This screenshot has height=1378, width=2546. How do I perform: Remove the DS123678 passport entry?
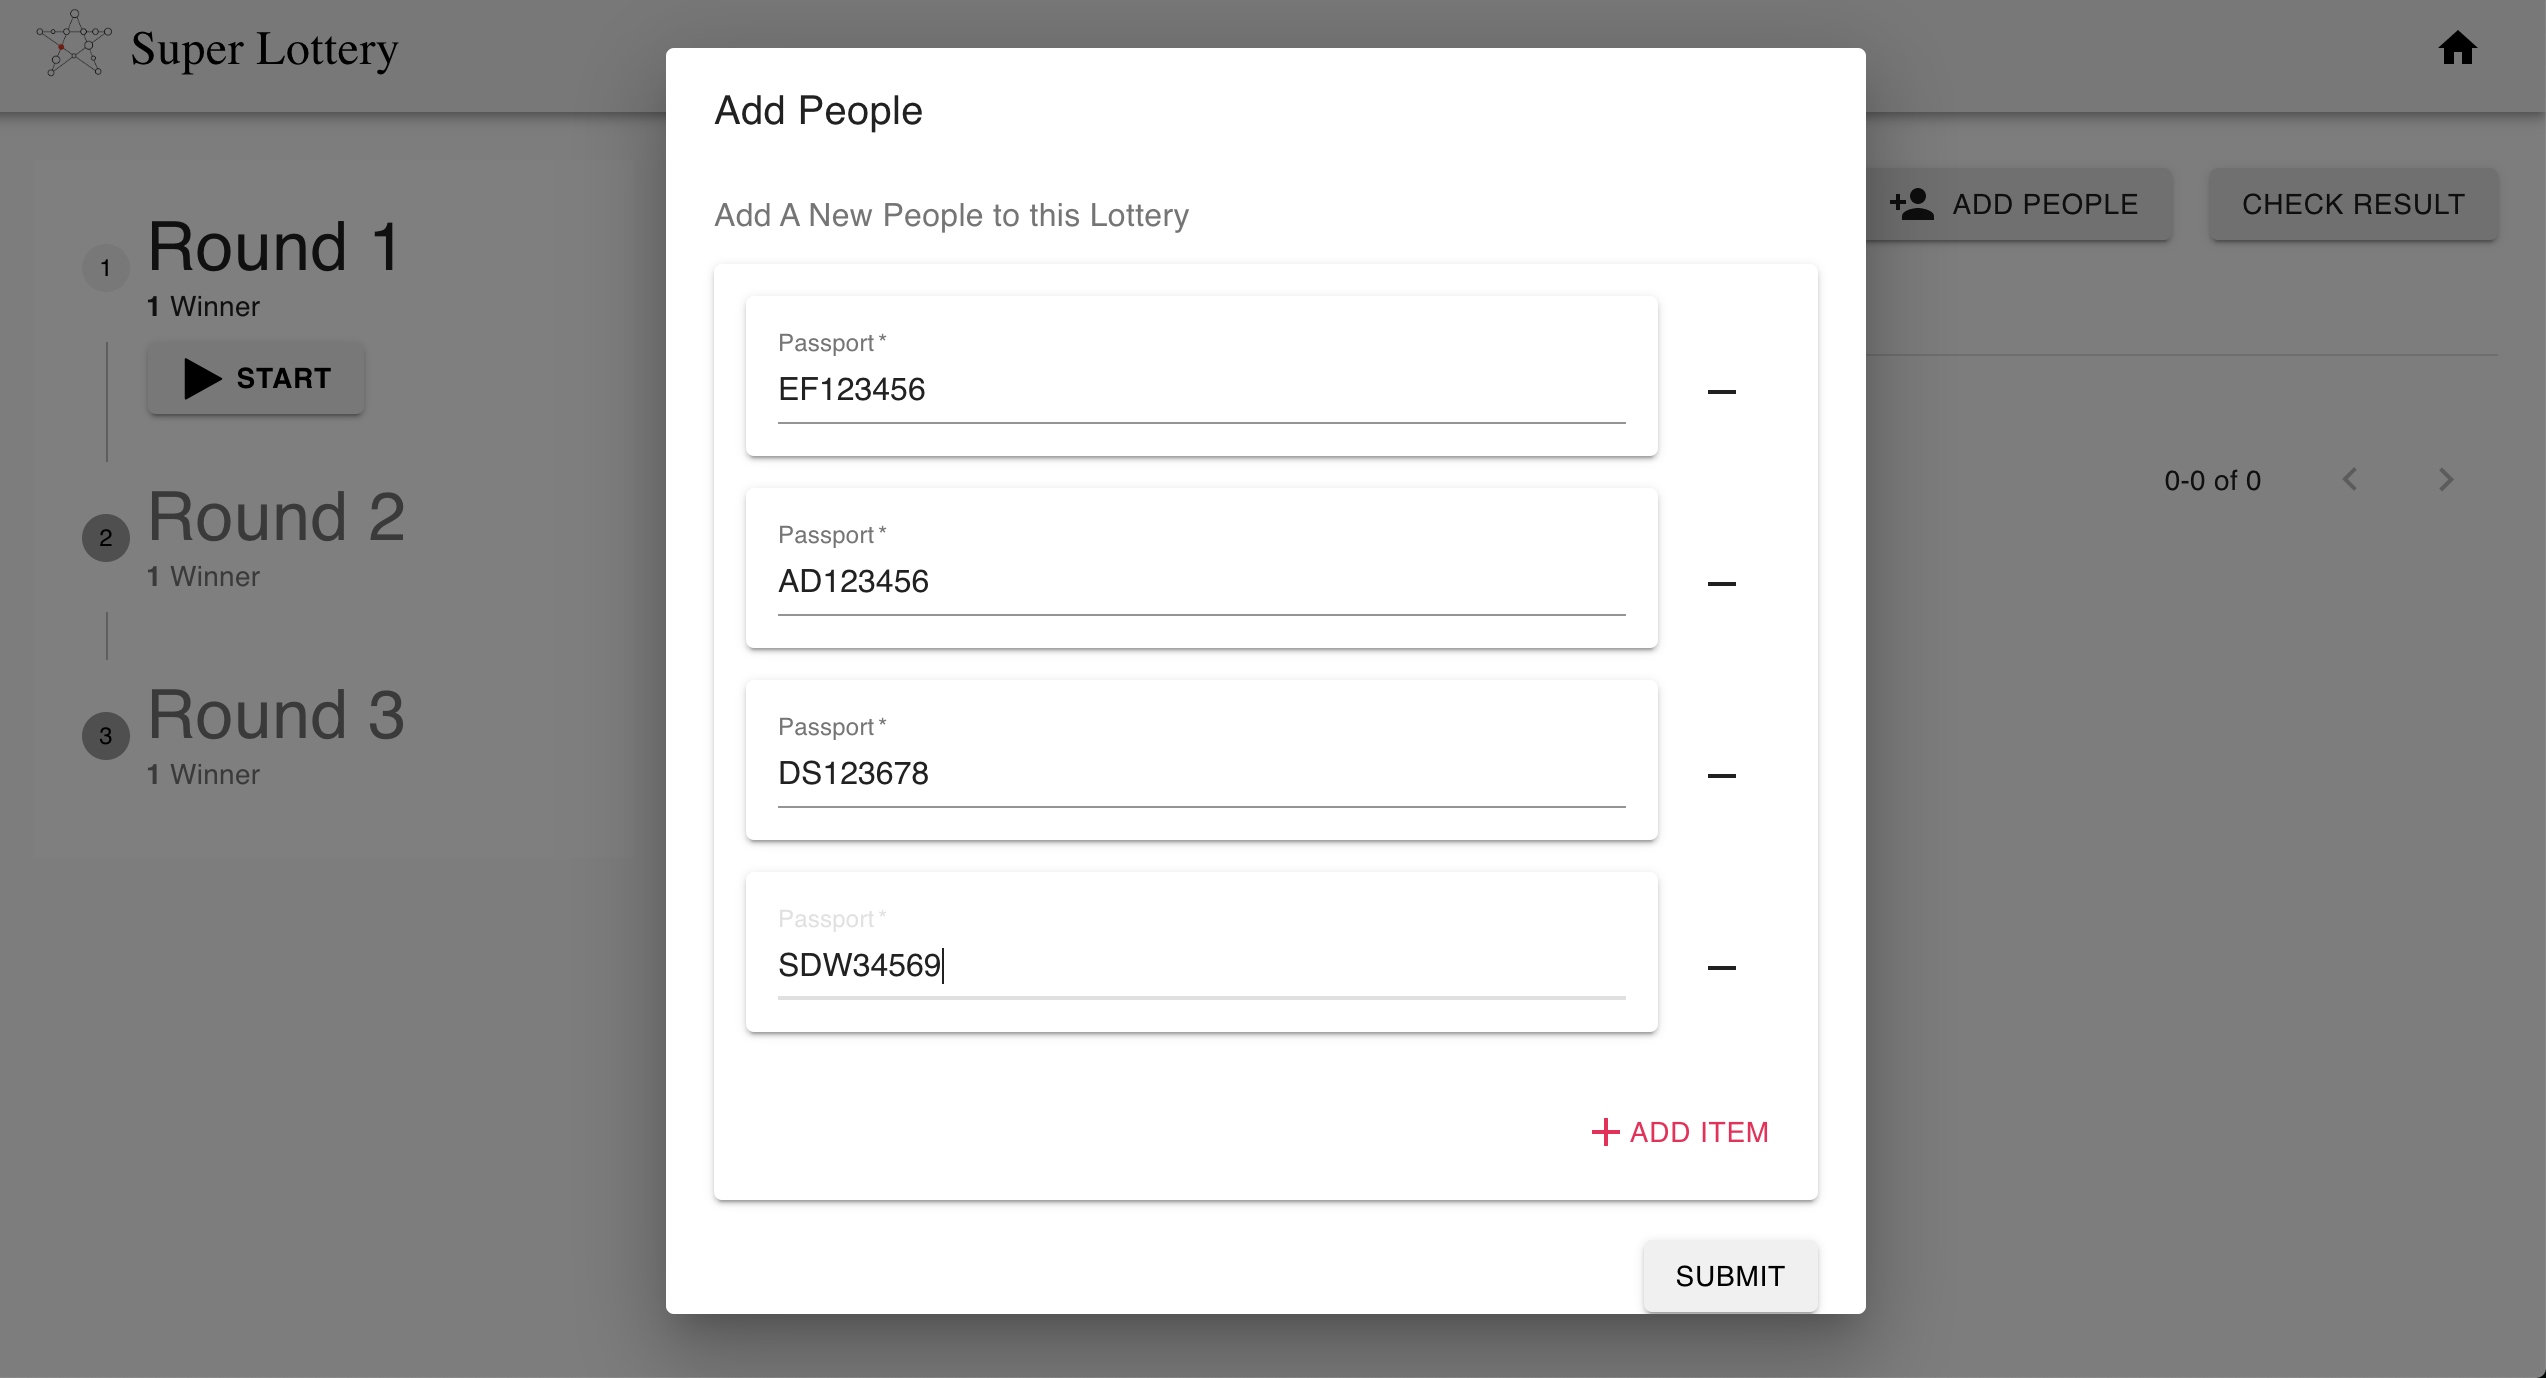coord(1721,775)
